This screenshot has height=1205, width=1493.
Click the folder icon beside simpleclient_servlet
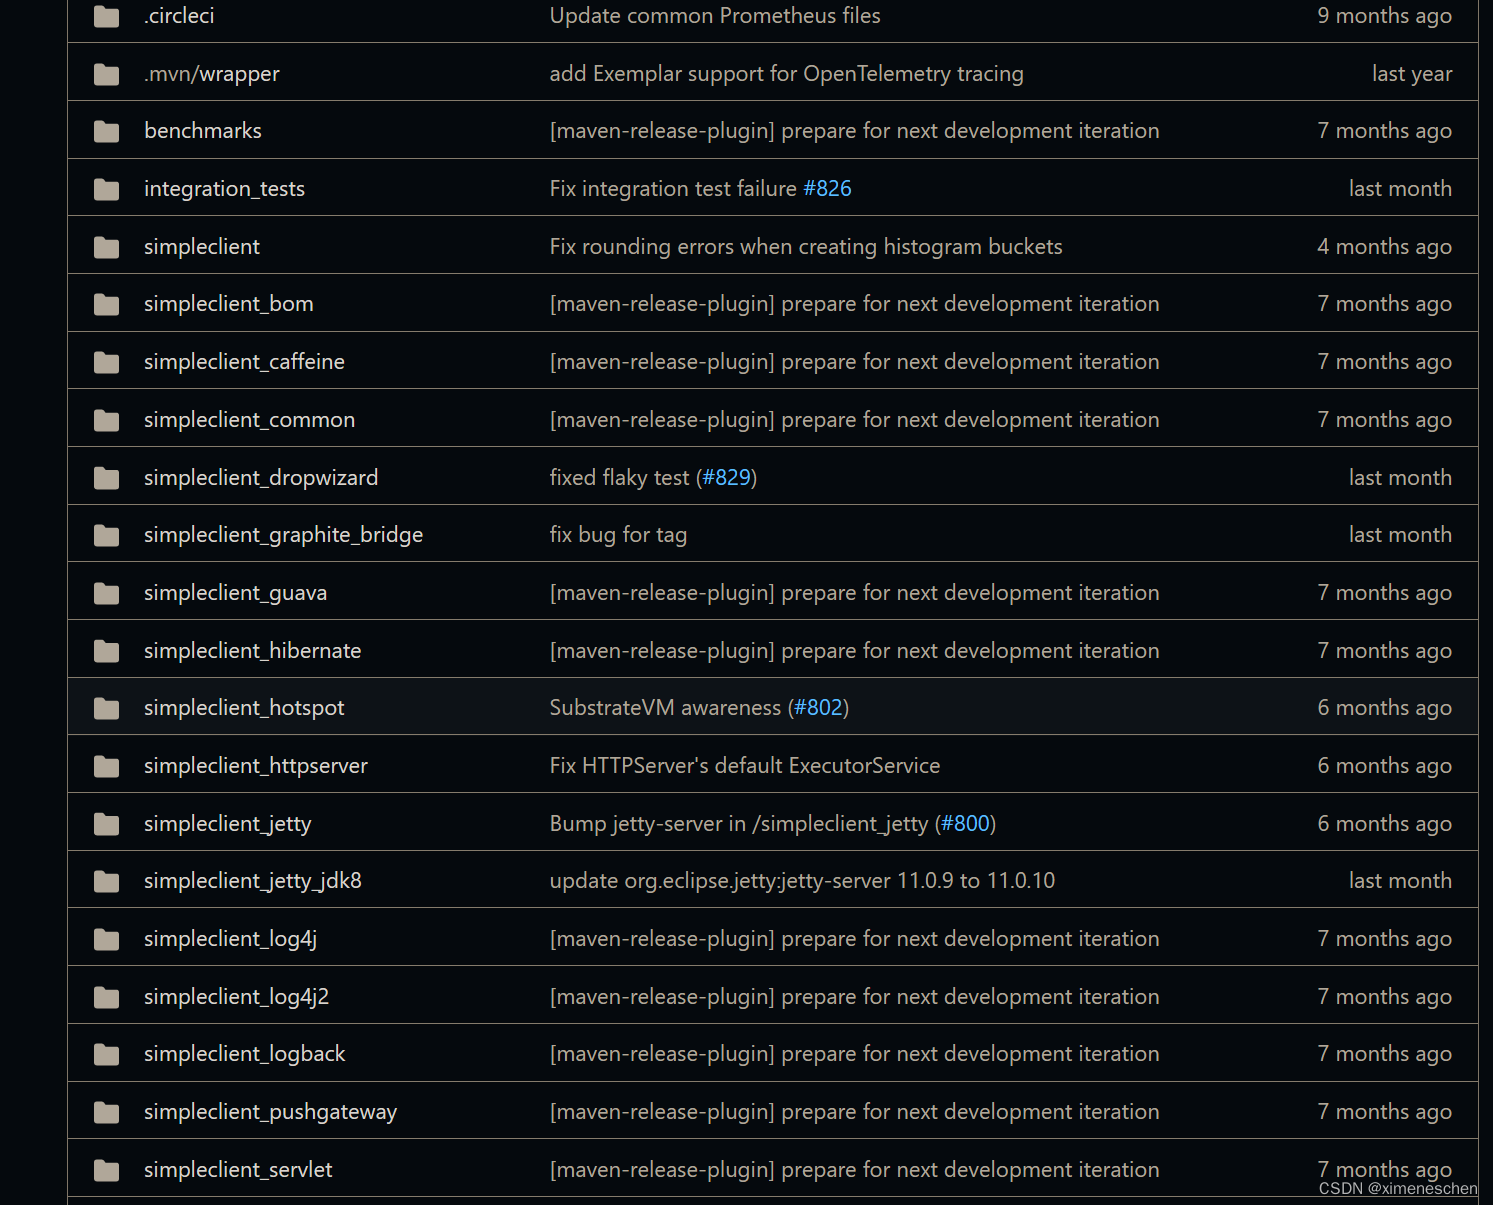click(x=106, y=1170)
